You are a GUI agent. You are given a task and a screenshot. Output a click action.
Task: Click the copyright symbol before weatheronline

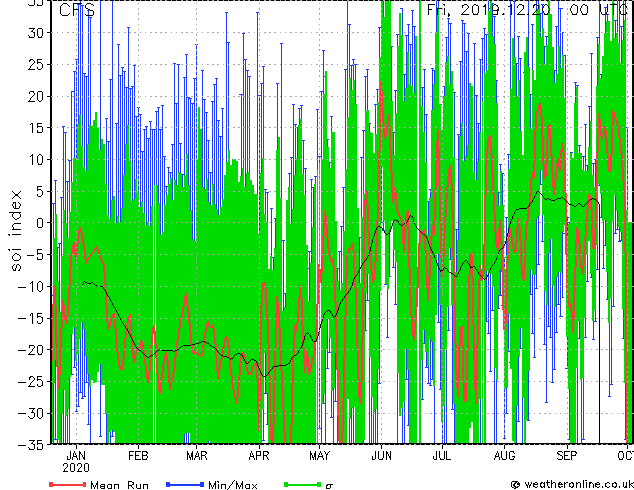tap(515, 484)
